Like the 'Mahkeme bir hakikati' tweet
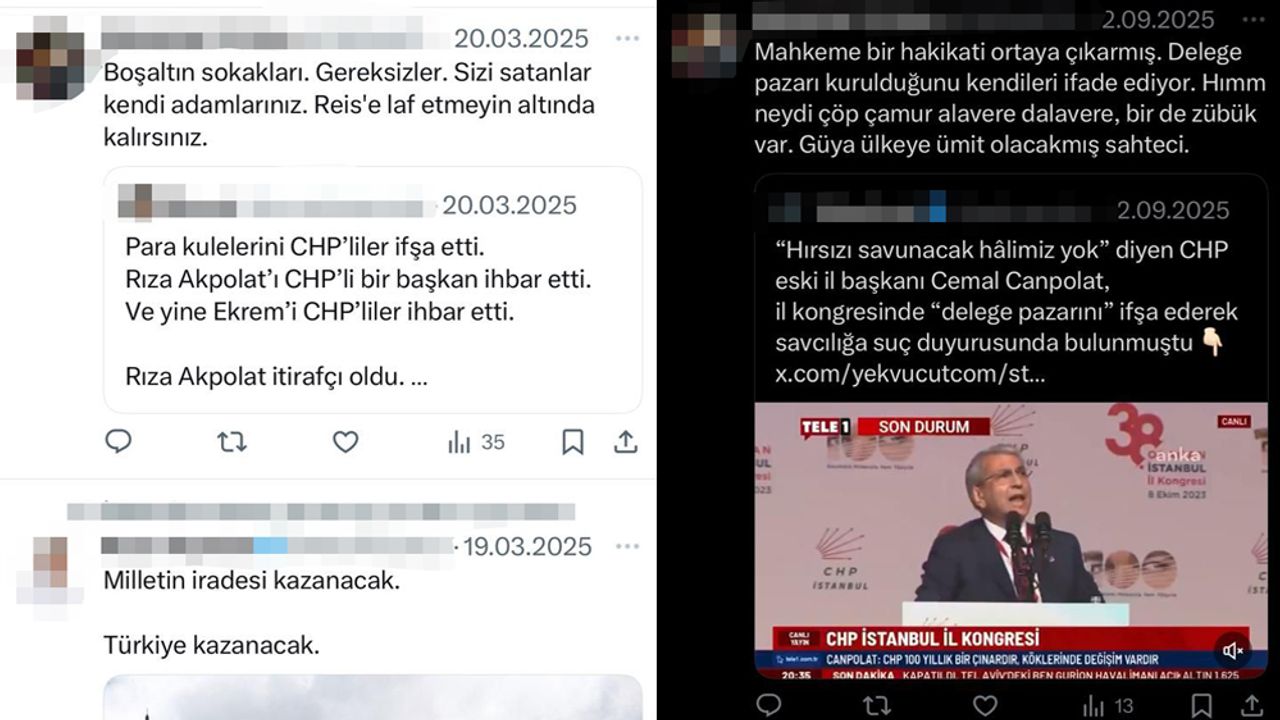Screen dimensions: 1280x720 [984, 706]
